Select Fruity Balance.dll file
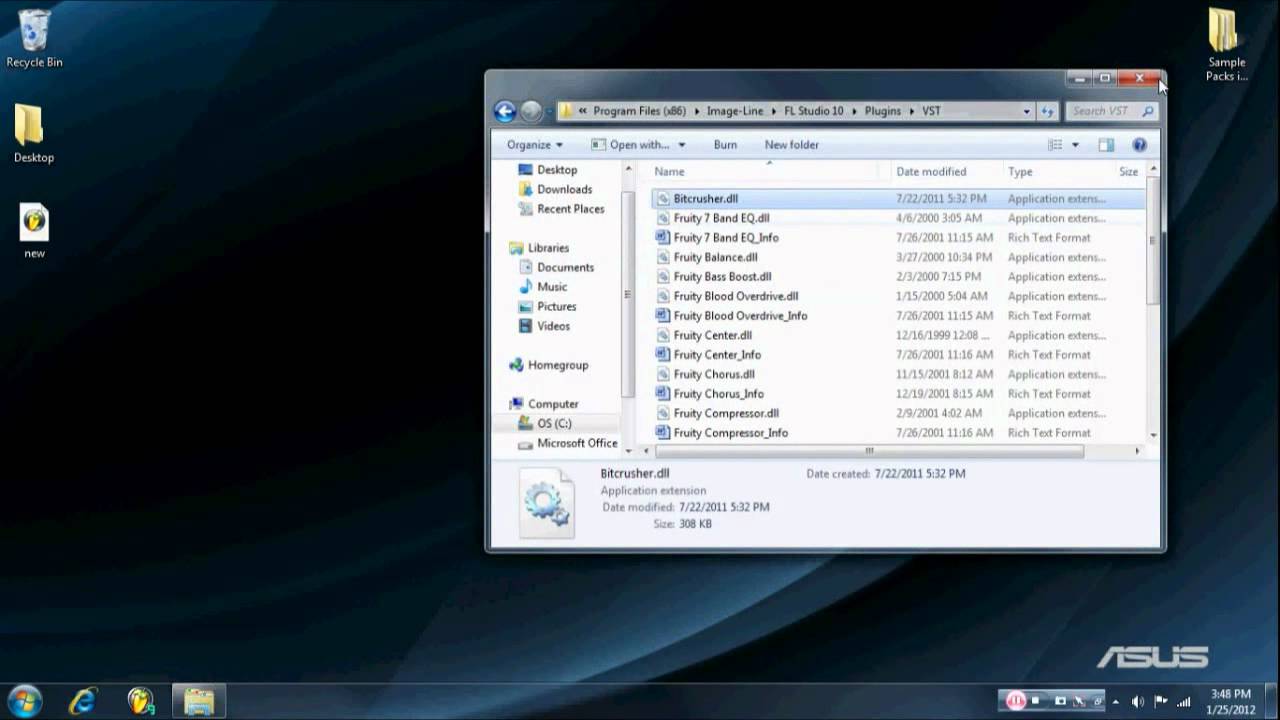Image resolution: width=1280 pixels, height=720 pixels. [x=897, y=257]
